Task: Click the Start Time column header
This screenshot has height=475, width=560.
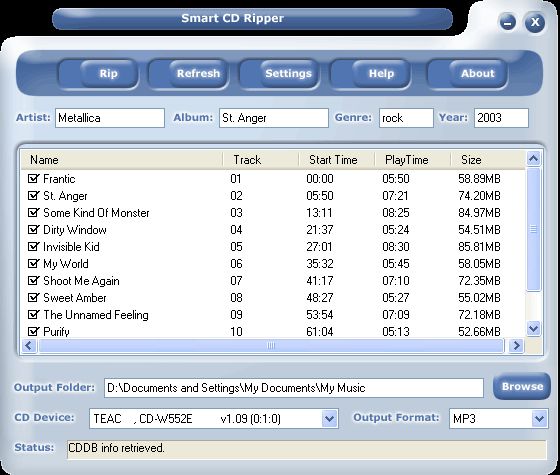Action: tap(337, 160)
